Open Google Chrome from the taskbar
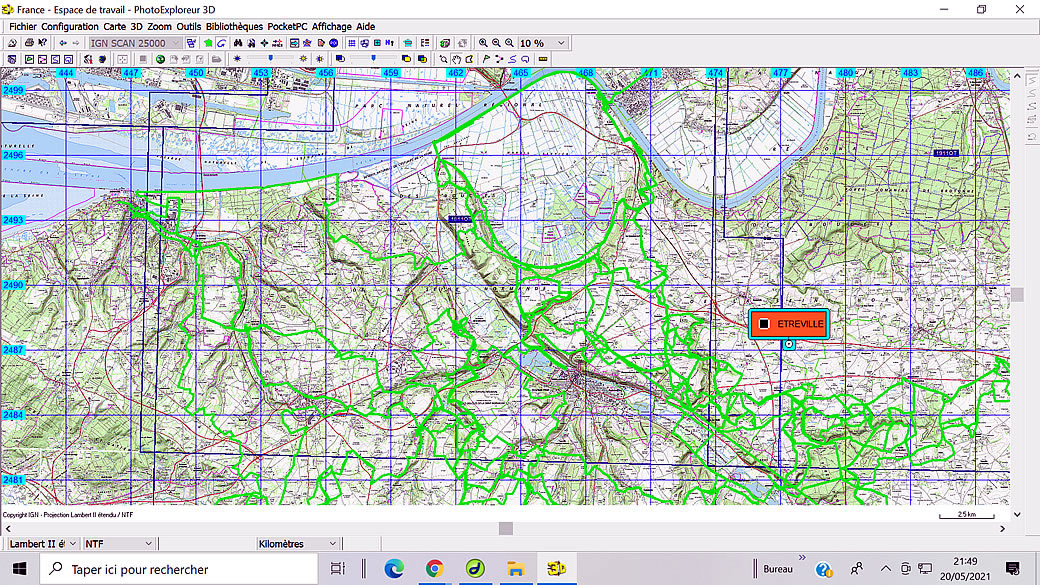 click(434, 569)
